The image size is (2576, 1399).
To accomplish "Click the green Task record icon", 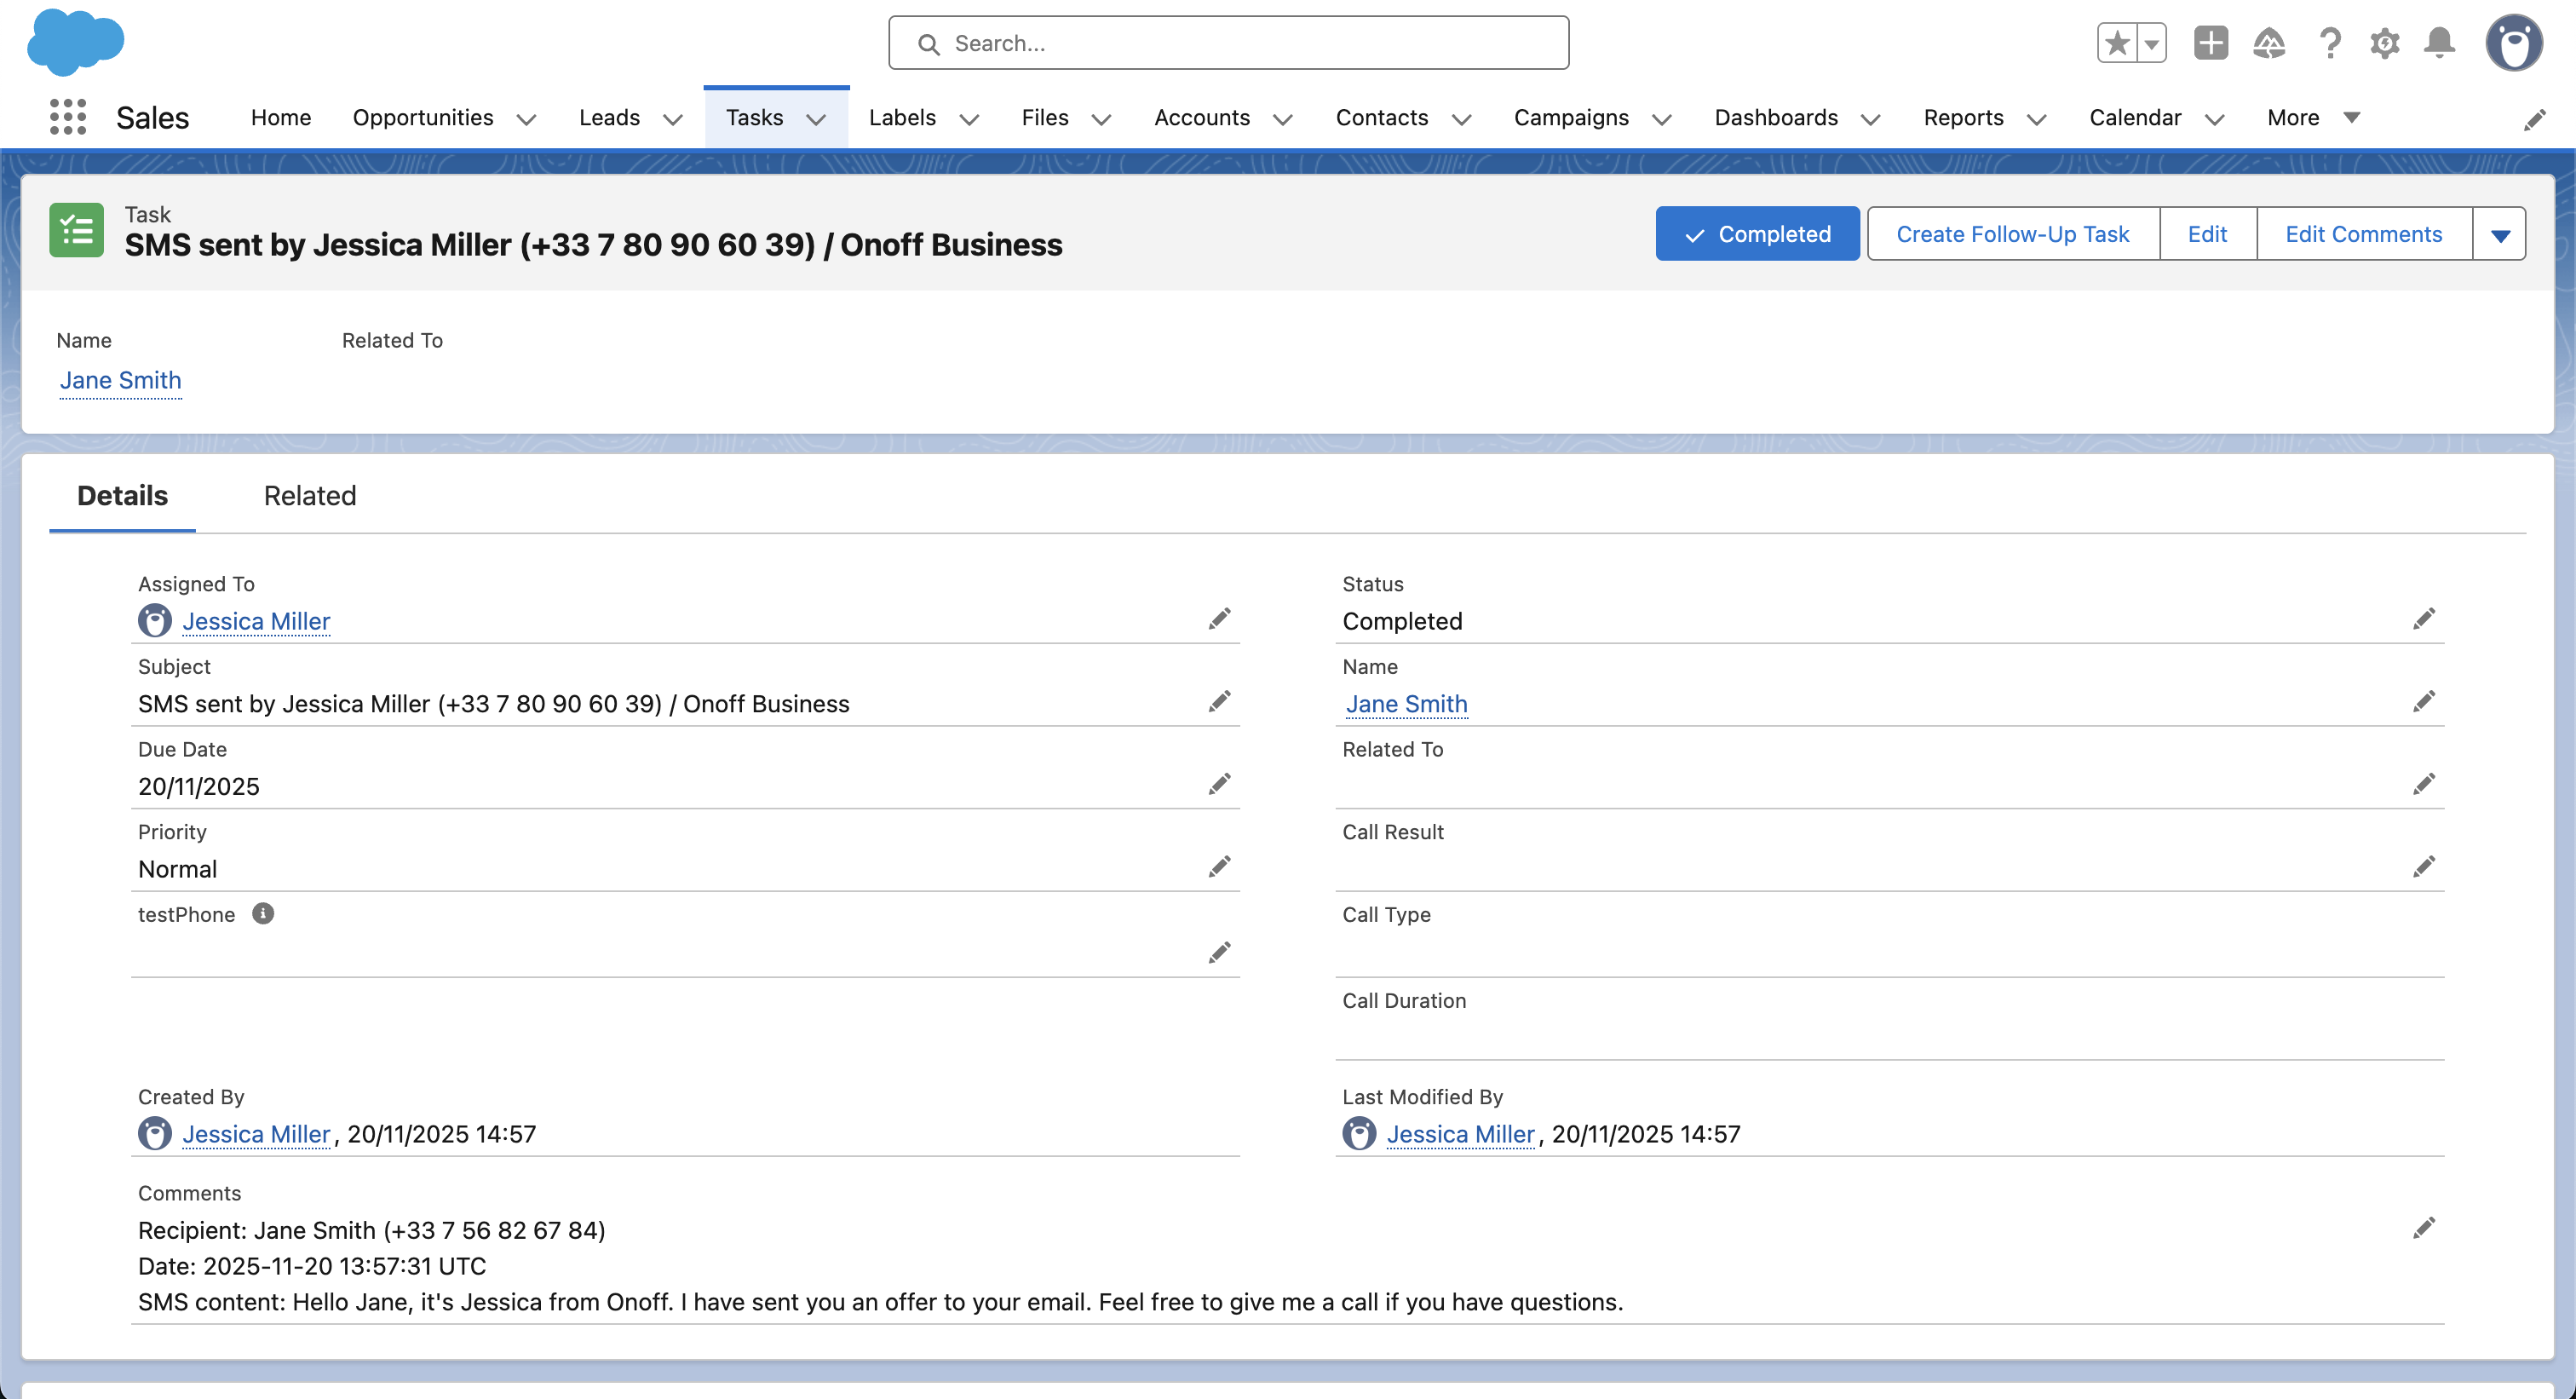I will (76, 230).
